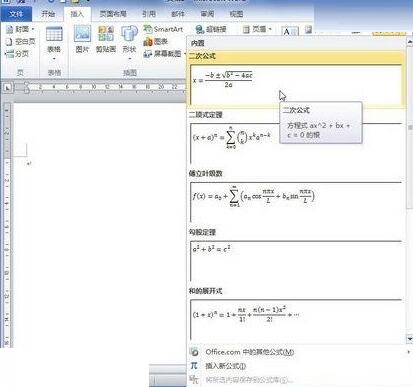The image size is (413, 387).
Task: Switch to the 审阅 (Review) tab
Action: [207, 14]
